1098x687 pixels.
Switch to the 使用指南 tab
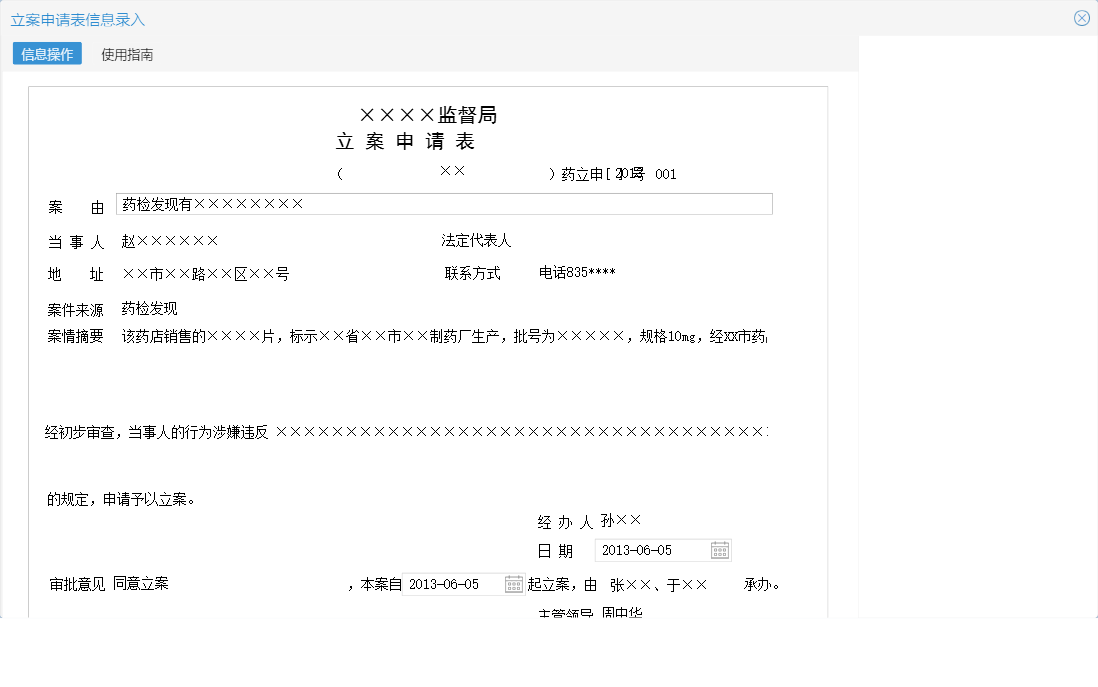(125, 53)
